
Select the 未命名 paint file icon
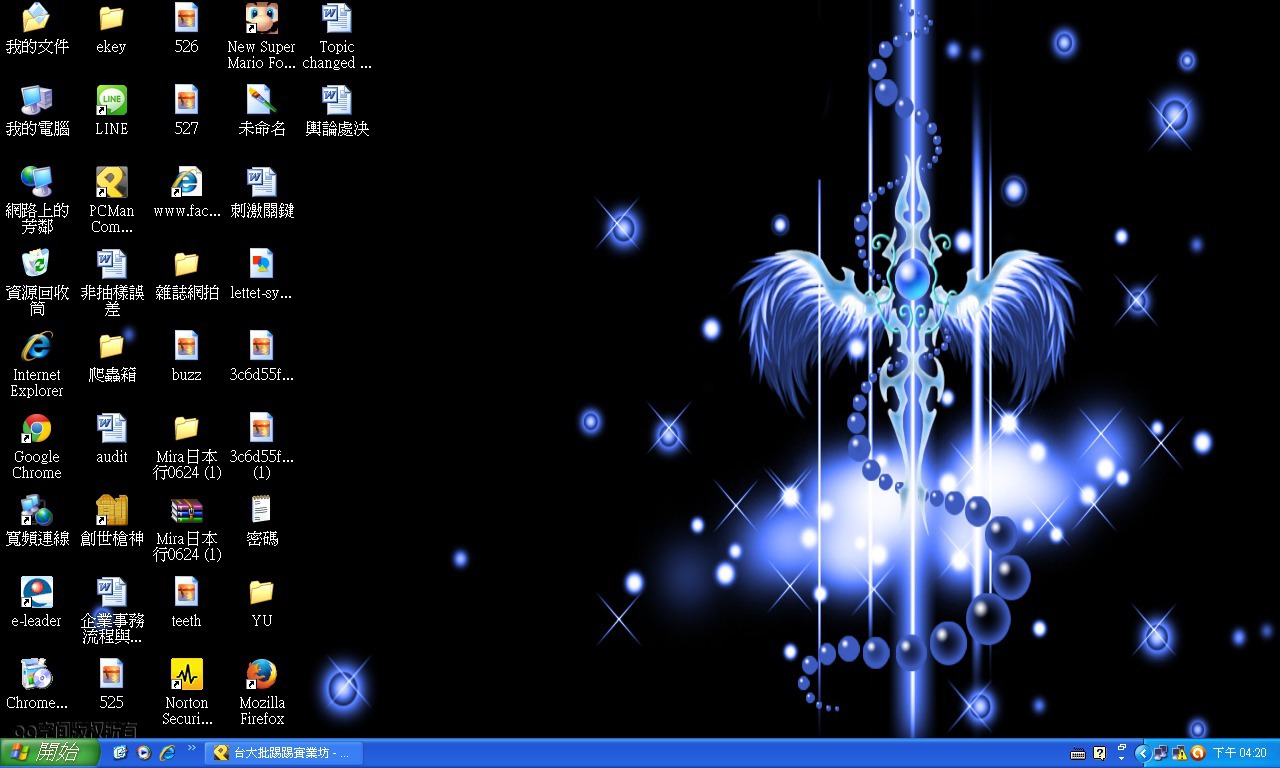tap(262, 100)
